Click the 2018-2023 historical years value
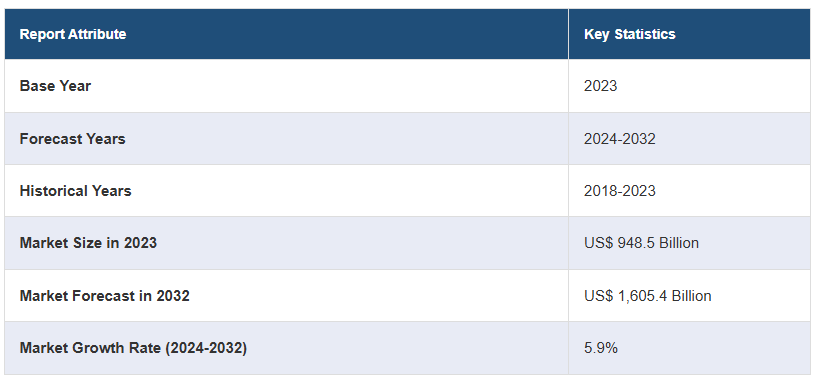Image resolution: width=821 pixels, height=381 pixels. (x=619, y=190)
